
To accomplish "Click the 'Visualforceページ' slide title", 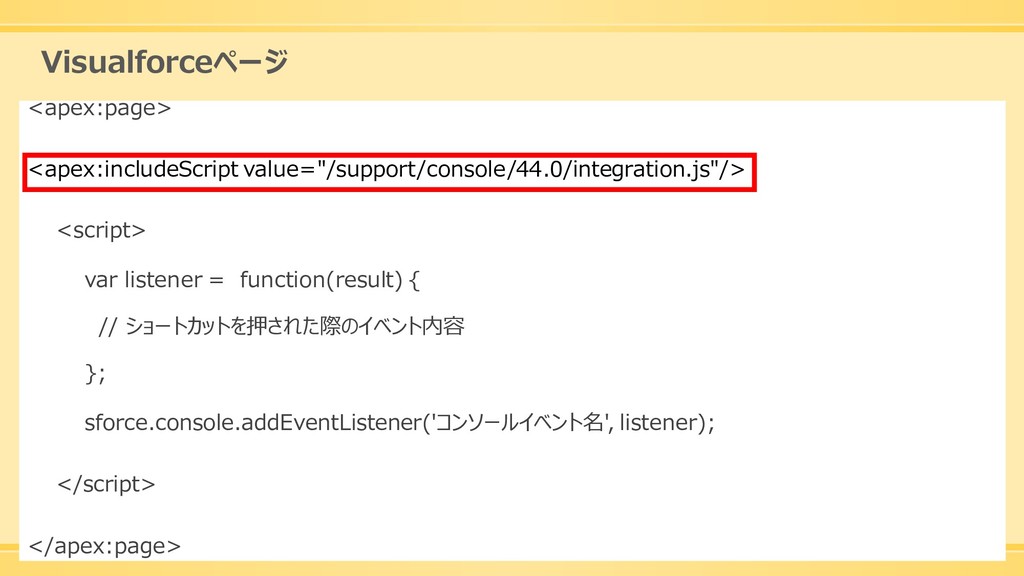I will click(165, 62).
